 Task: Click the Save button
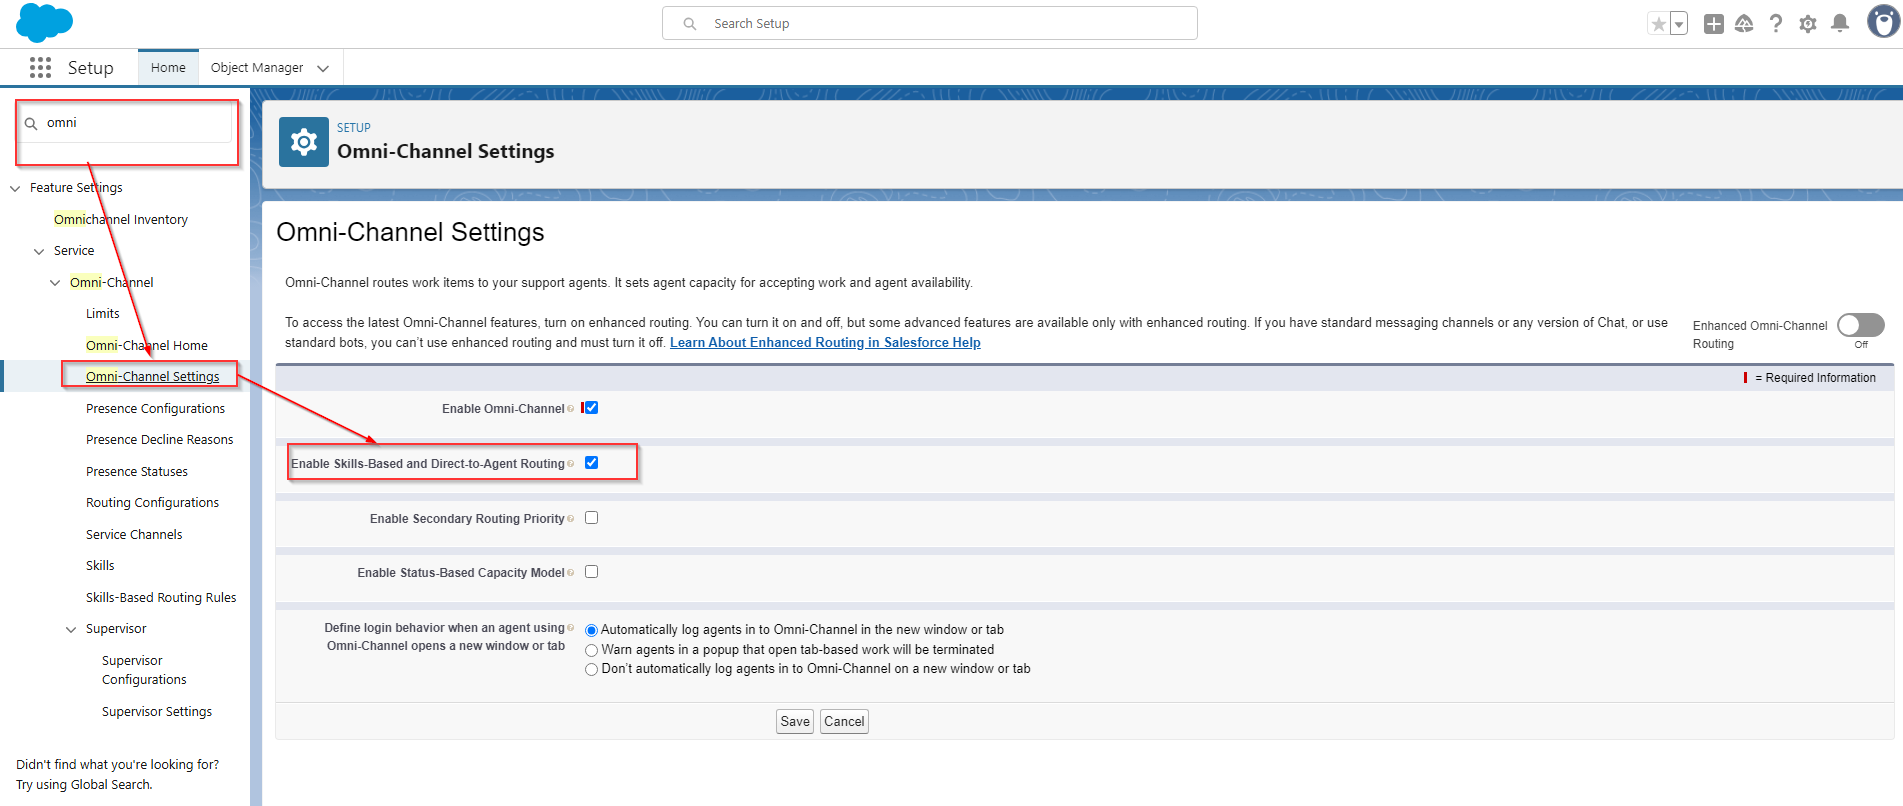click(795, 721)
